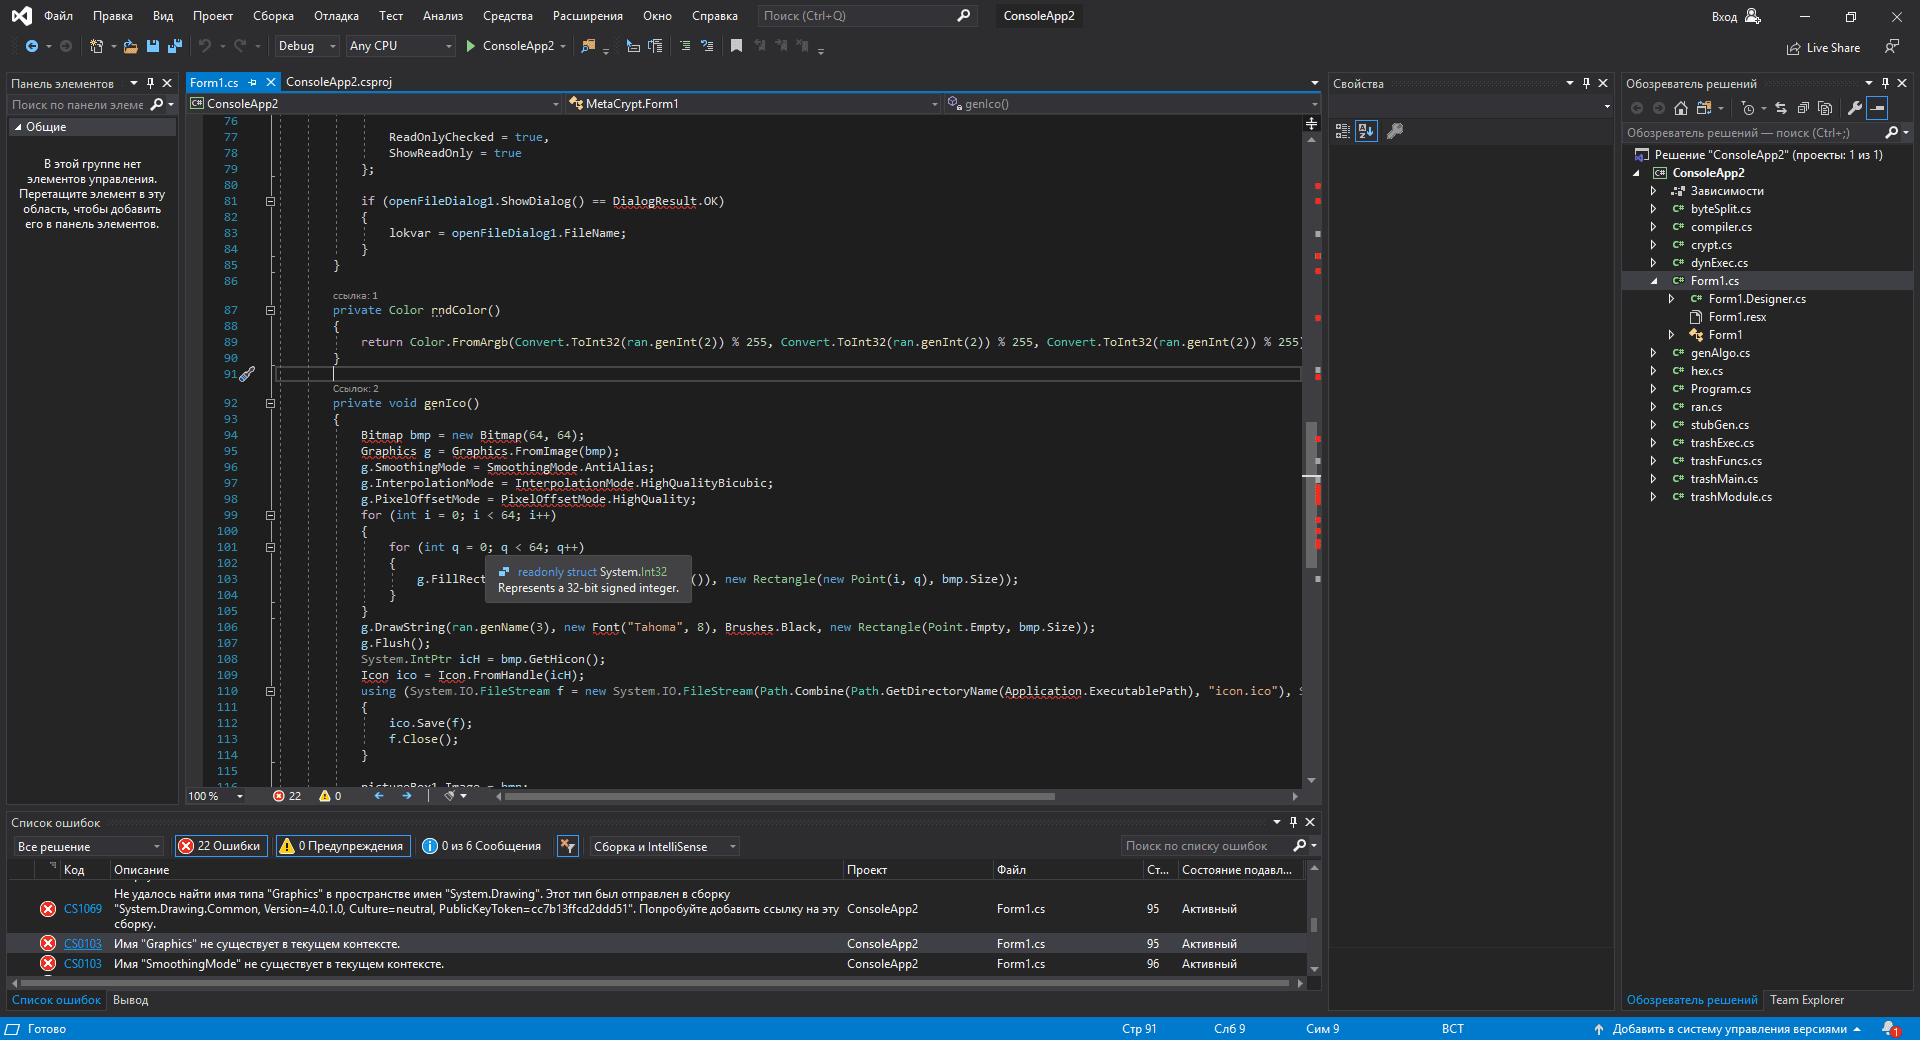Start debugging with the green play arrow
This screenshot has width=1920, height=1040.
point(470,46)
